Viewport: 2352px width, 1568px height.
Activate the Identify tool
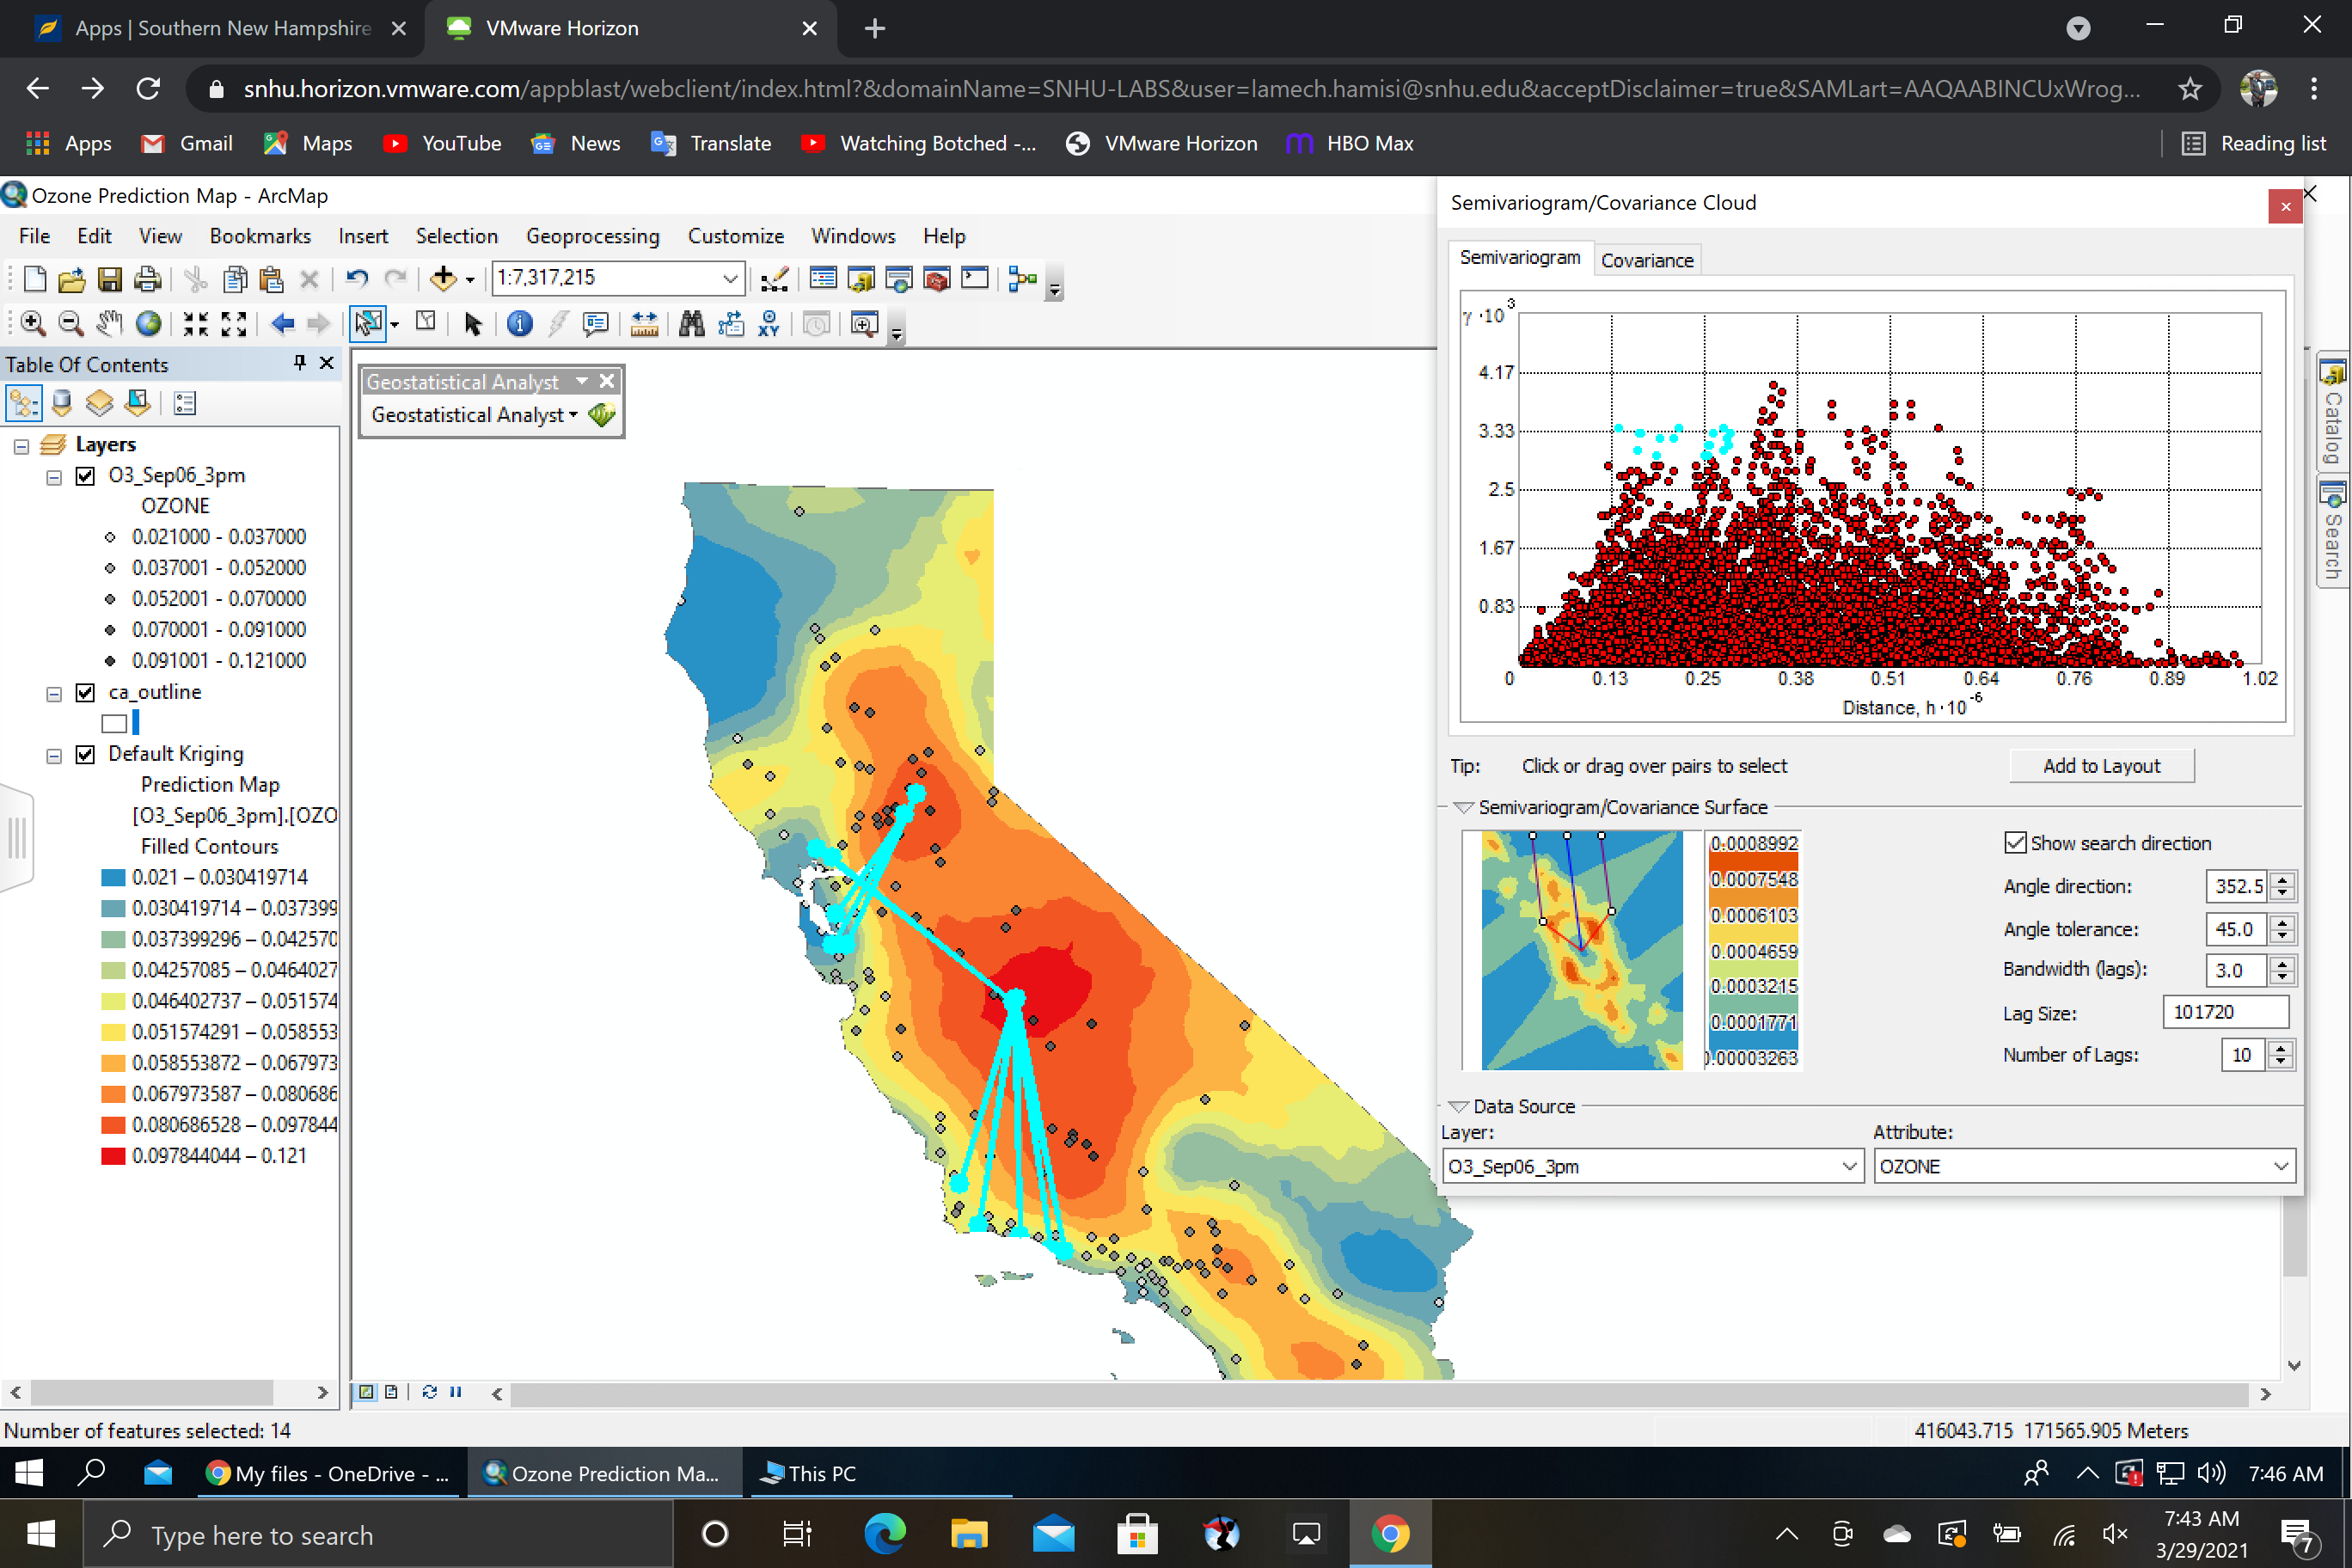(520, 324)
